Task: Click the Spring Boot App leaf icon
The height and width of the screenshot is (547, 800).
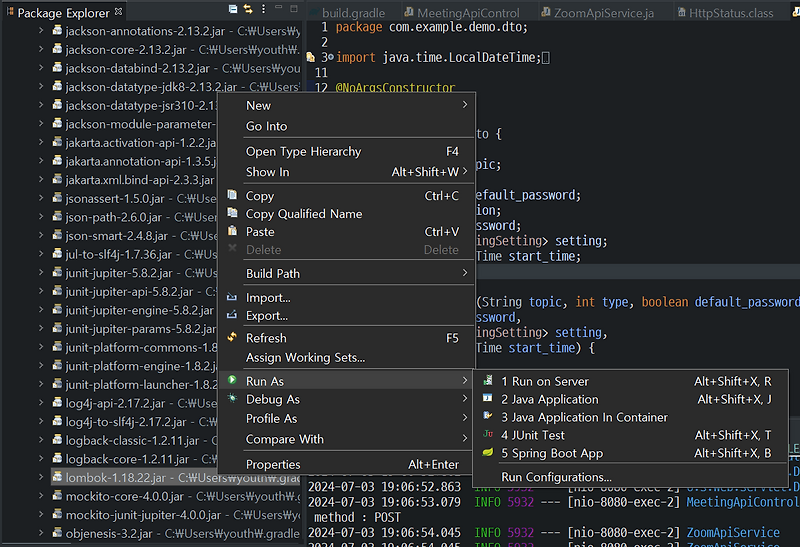Action: tap(487, 454)
